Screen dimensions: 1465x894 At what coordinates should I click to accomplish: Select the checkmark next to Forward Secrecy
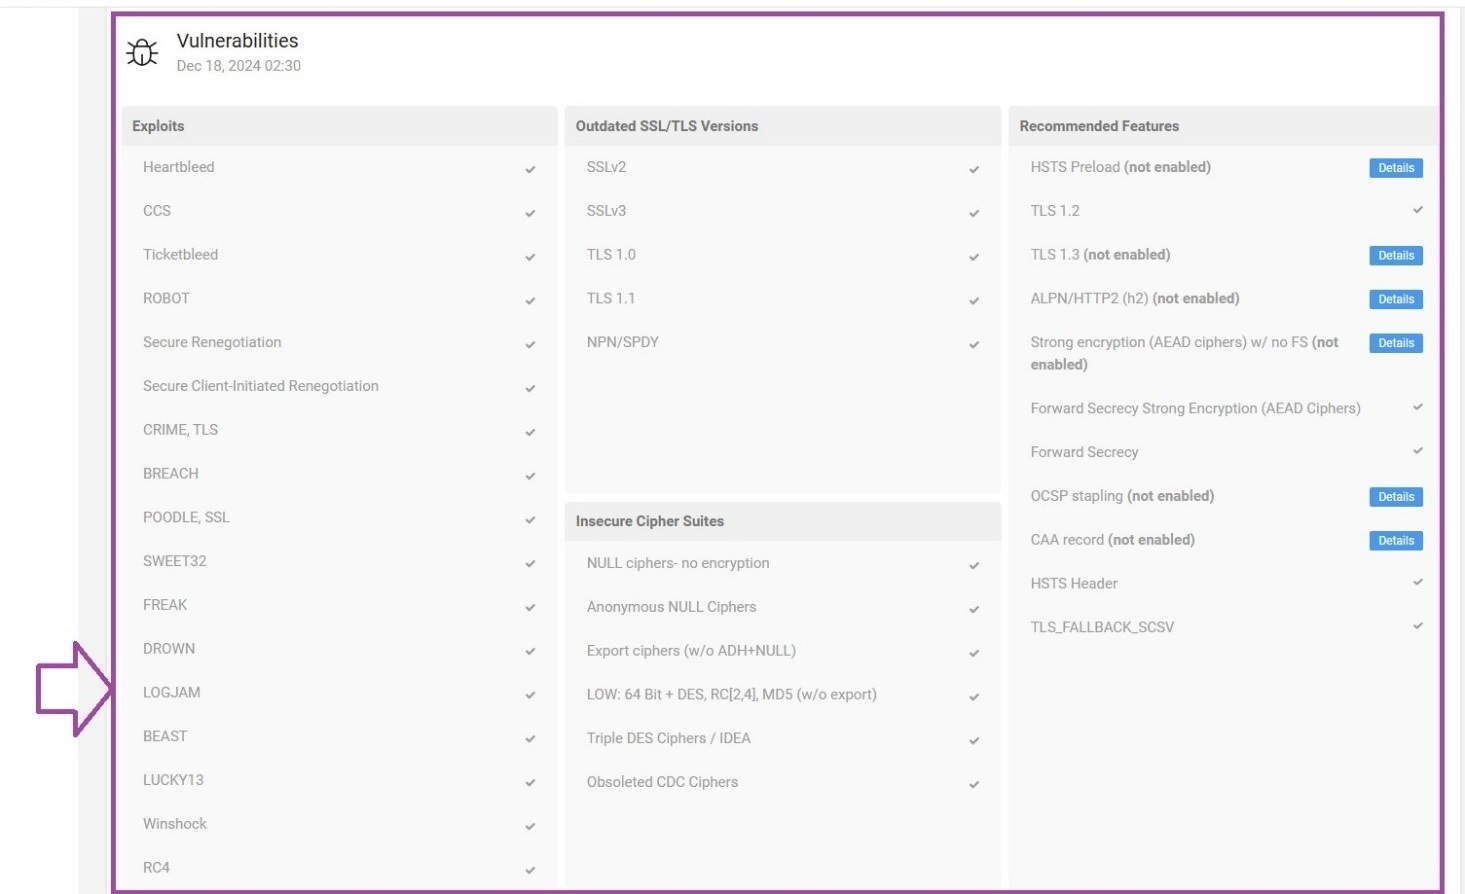click(x=1417, y=454)
